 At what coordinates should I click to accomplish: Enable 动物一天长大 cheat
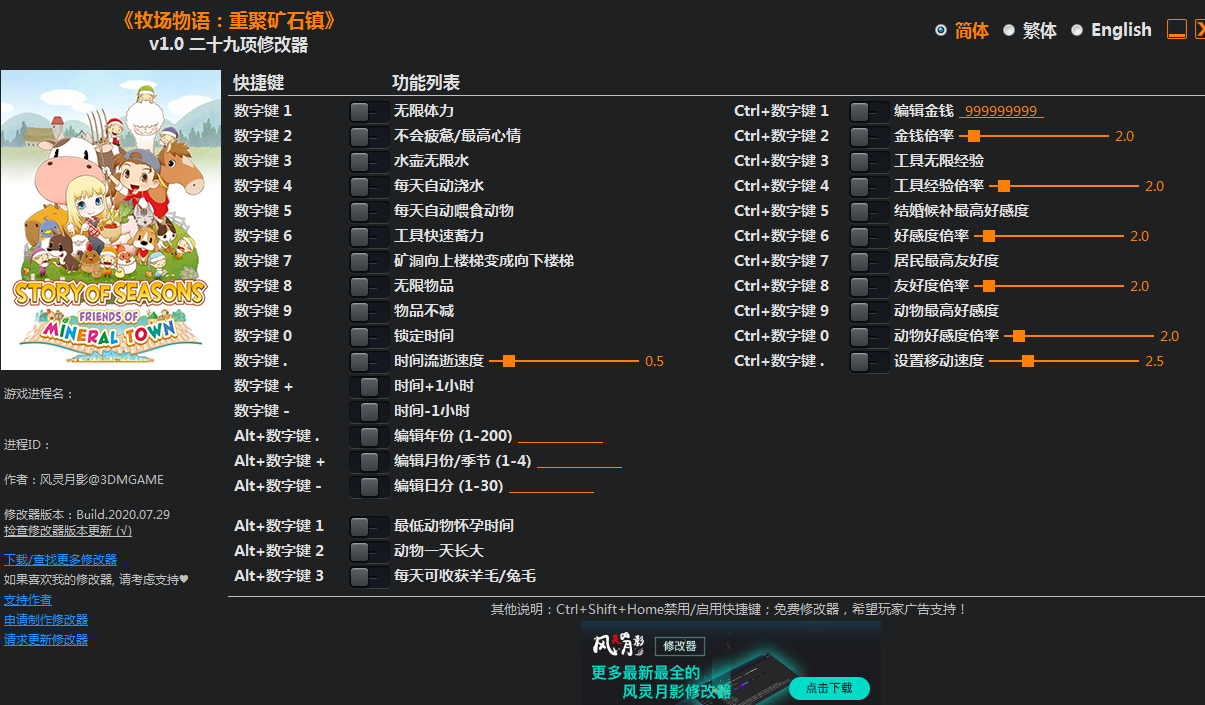369,551
